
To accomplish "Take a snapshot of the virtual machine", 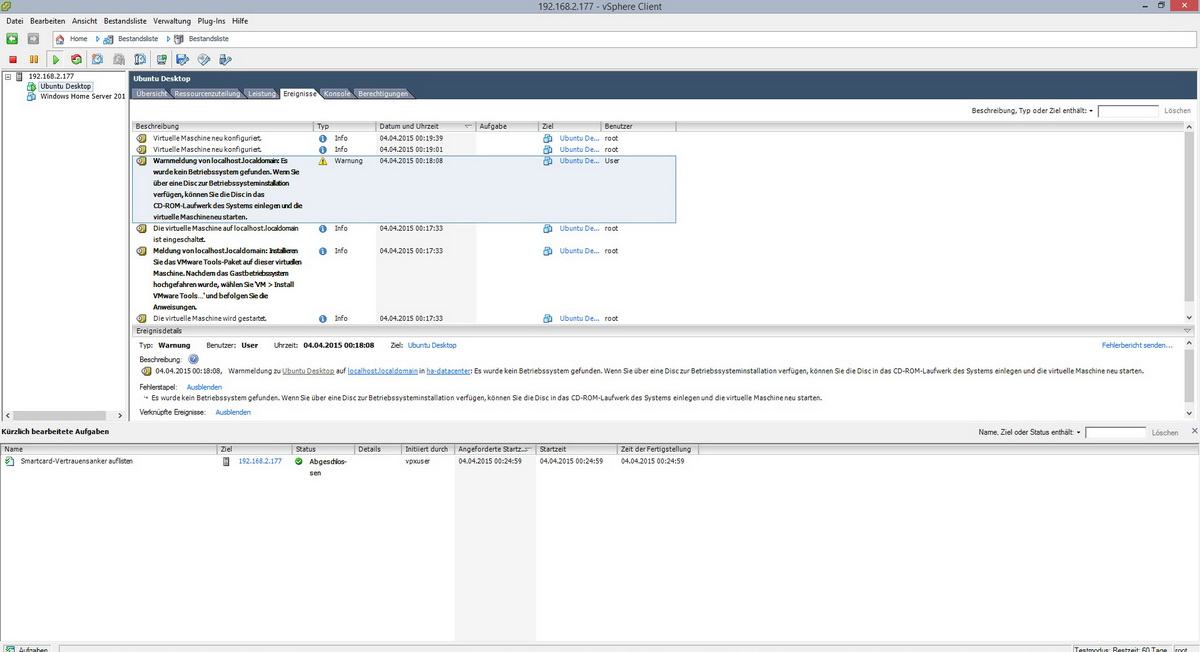I will pos(97,59).
